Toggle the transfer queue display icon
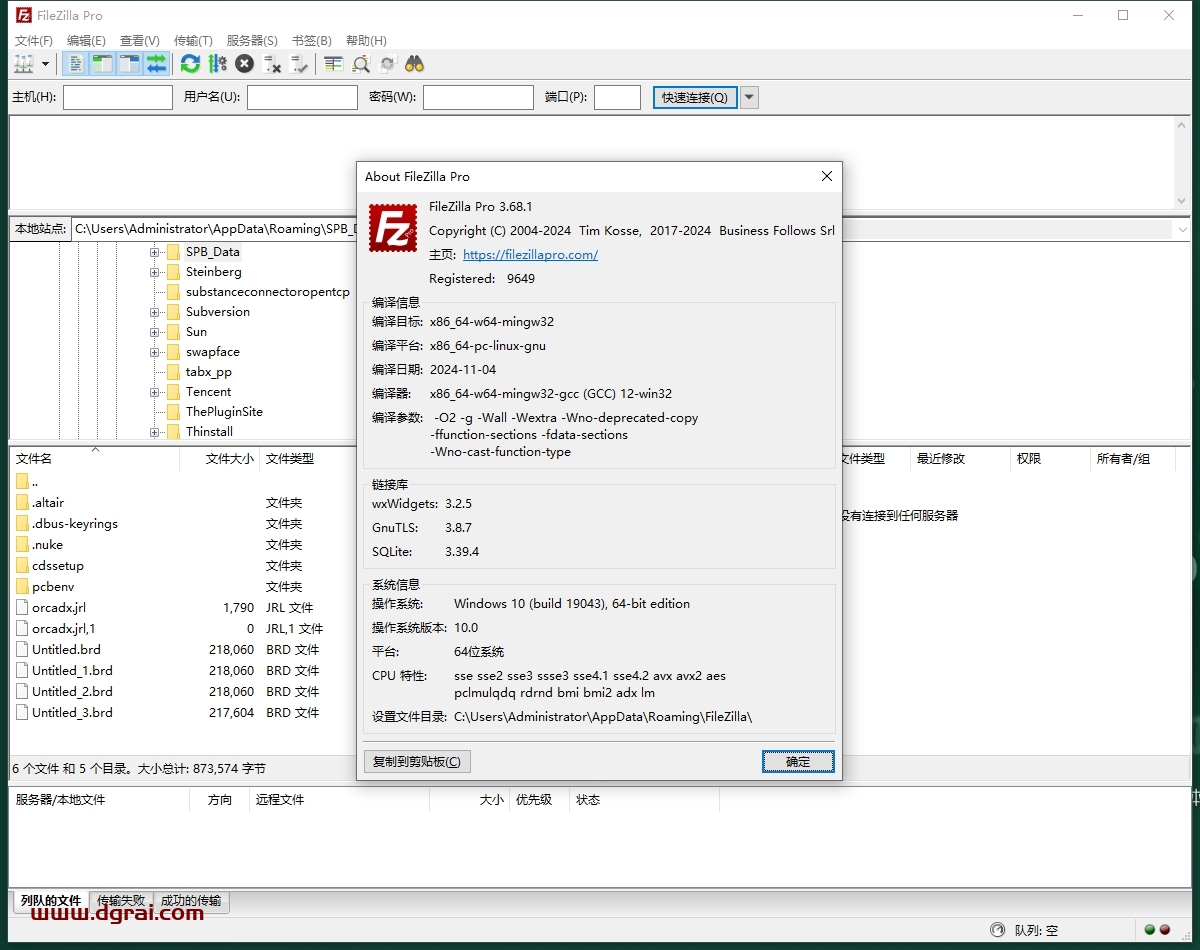Viewport: 1200px width, 950px height. pos(156,64)
